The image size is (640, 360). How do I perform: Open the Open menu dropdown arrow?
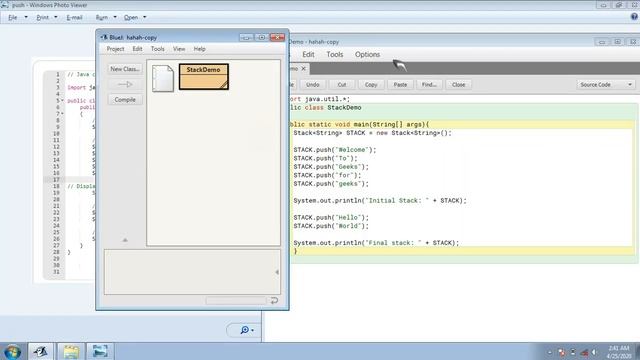pyautogui.click(x=144, y=17)
